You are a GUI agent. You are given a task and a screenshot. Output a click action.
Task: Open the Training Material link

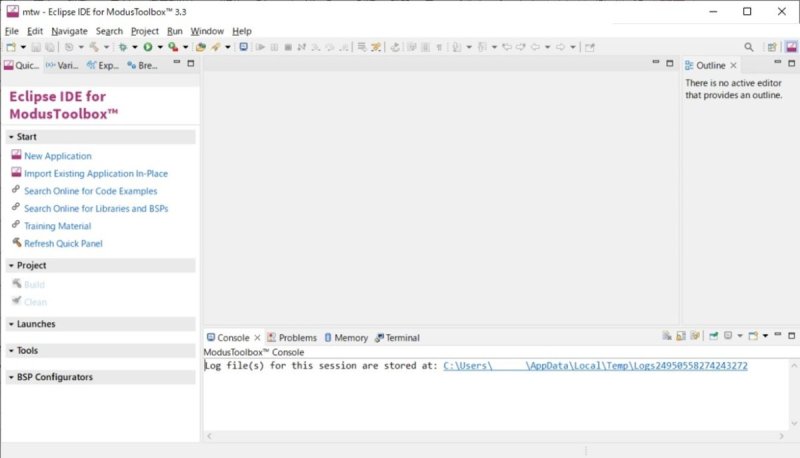click(x=58, y=226)
